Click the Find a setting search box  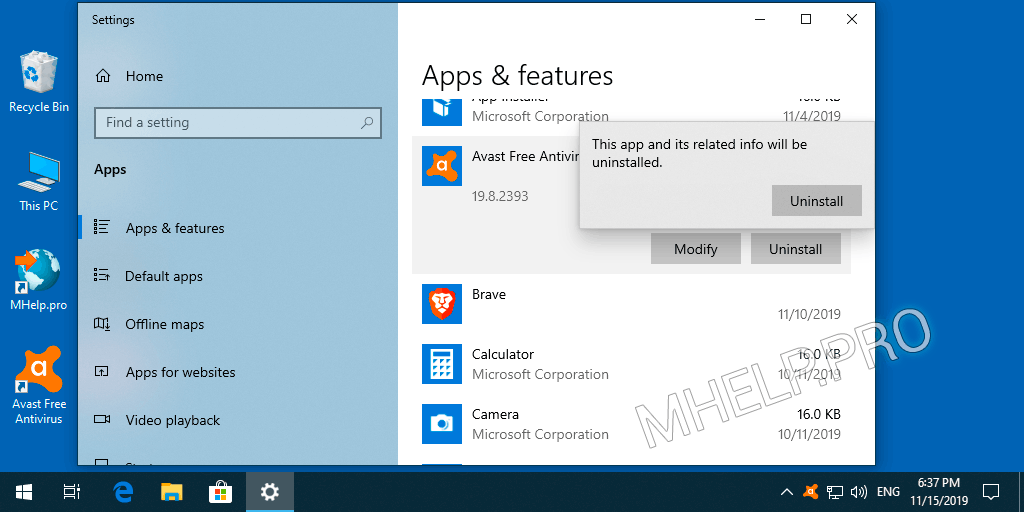tap(238, 123)
